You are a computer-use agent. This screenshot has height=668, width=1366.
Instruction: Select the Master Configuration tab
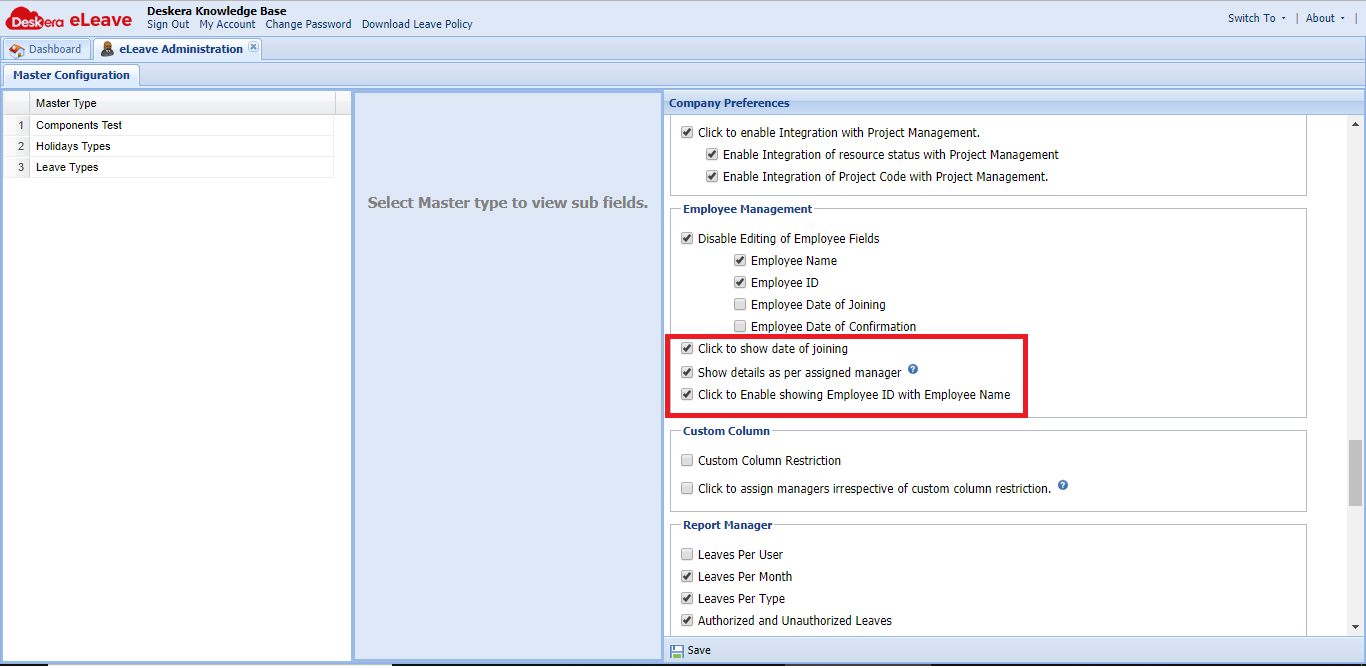[x=71, y=75]
